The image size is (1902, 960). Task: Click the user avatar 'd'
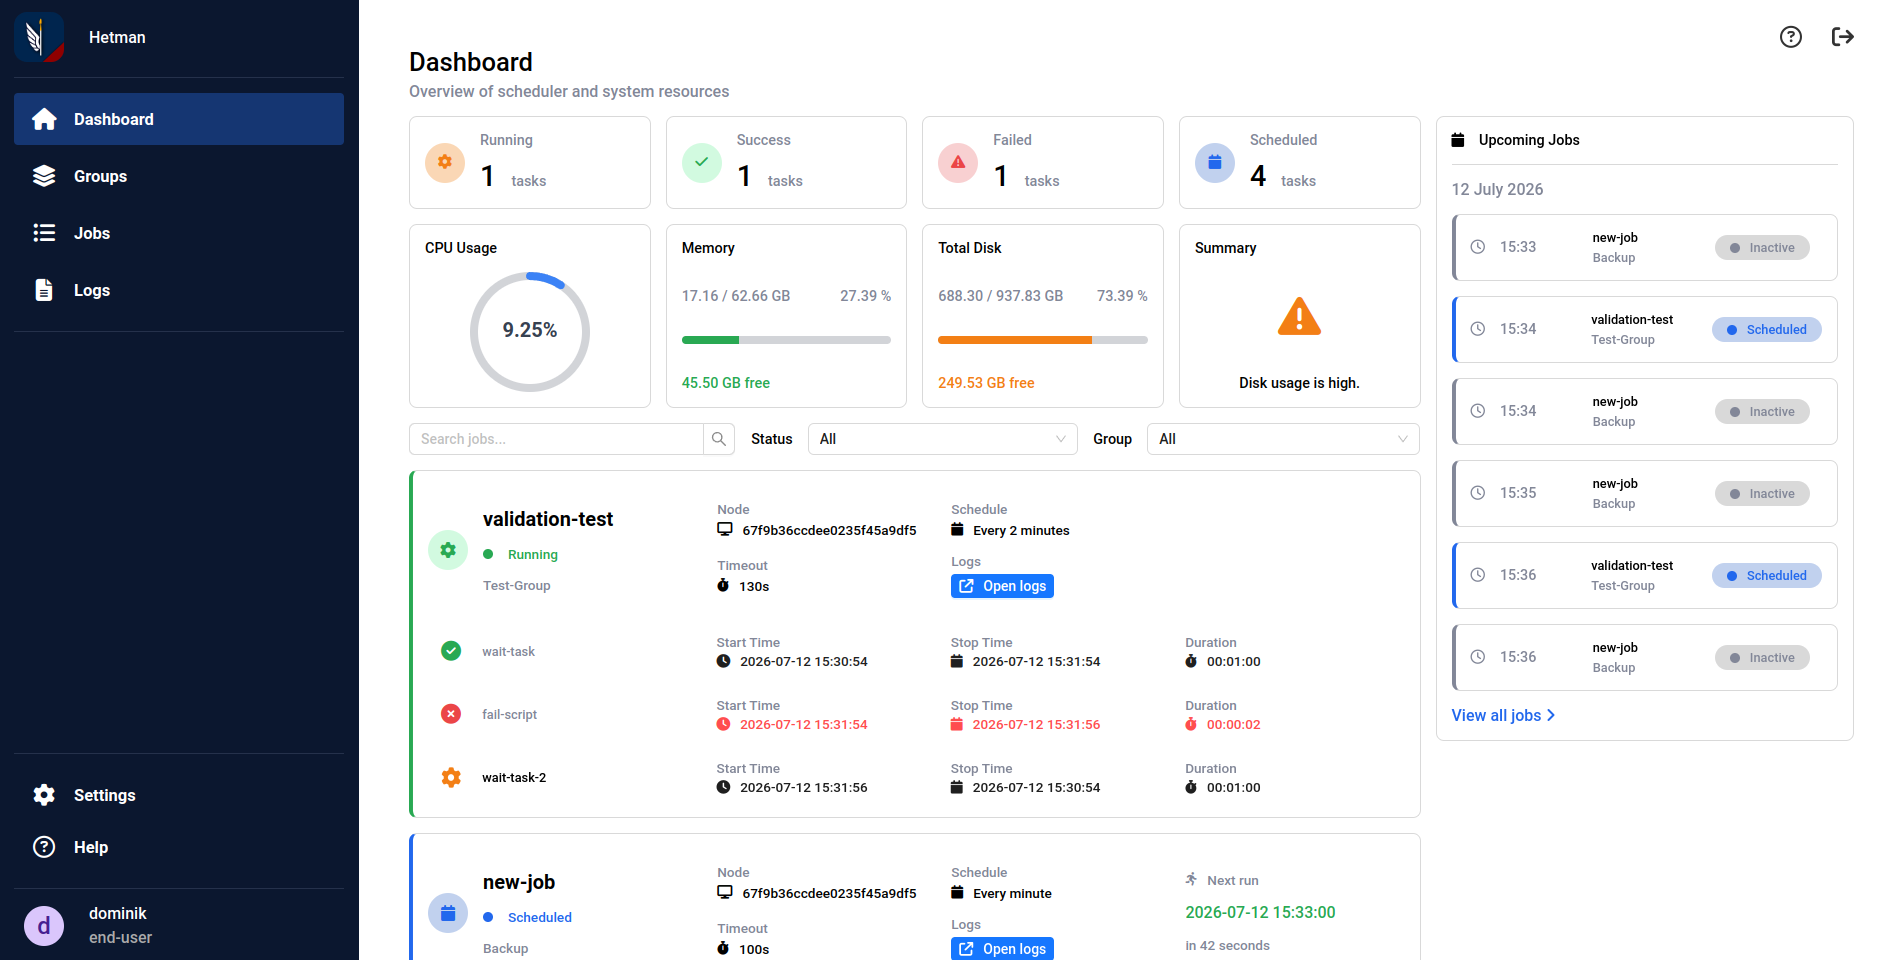pos(44,926)
